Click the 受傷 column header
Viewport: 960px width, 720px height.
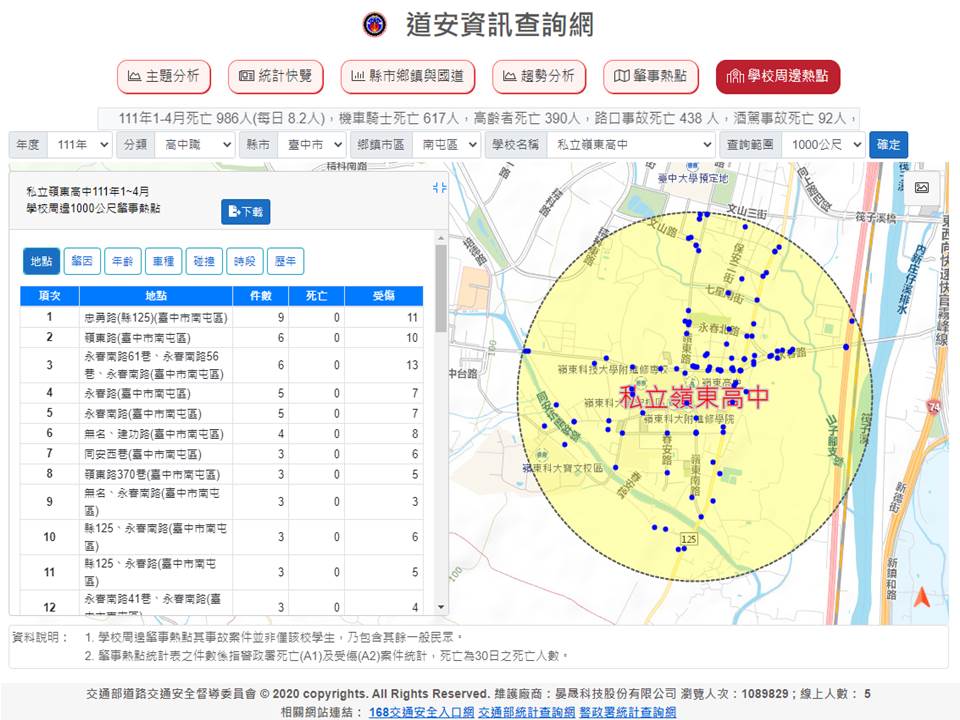[384, 296]
